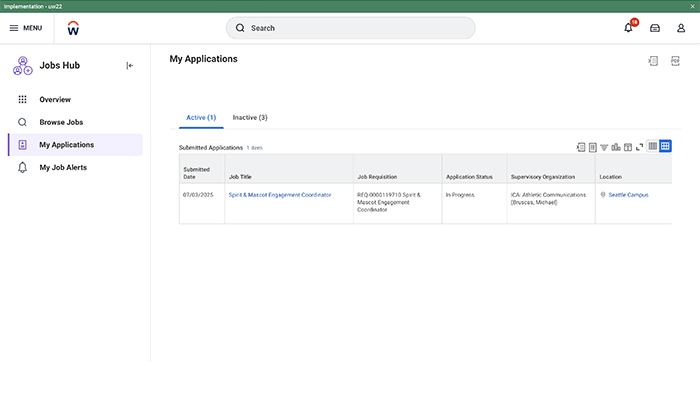
Task: Open the Spirit & Mascot Engagement Coordinator link
Action: (280, 195)
